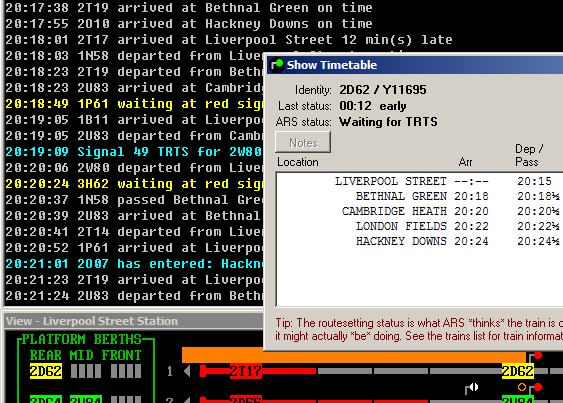The image size is (563, 403).
Task: Select the empty front berth for platform 1
Action: 126,371
